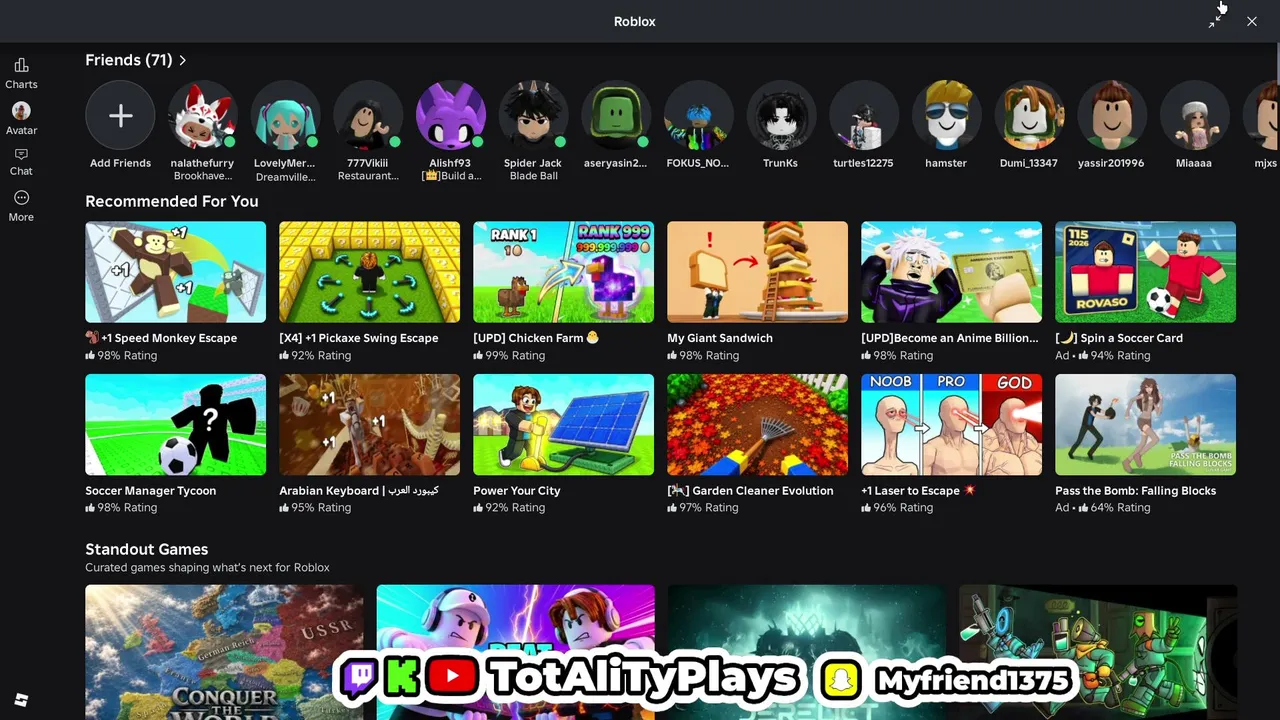
Task: Open My Giant Sandwich game thumbnail
Action: coord(758,272)
